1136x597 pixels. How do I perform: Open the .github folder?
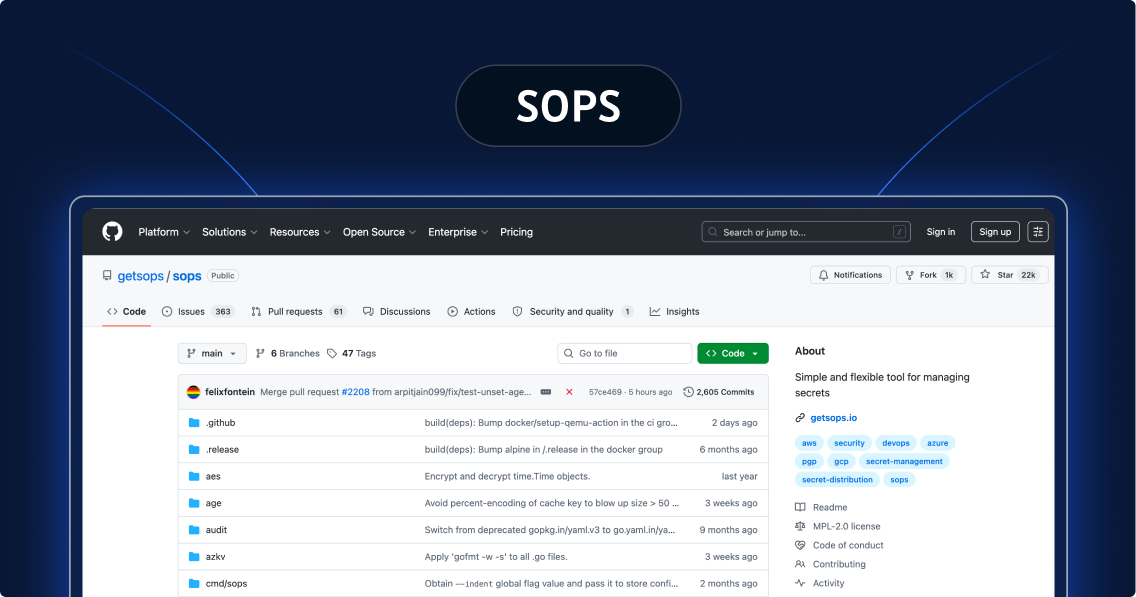click(x=220, y=423)
